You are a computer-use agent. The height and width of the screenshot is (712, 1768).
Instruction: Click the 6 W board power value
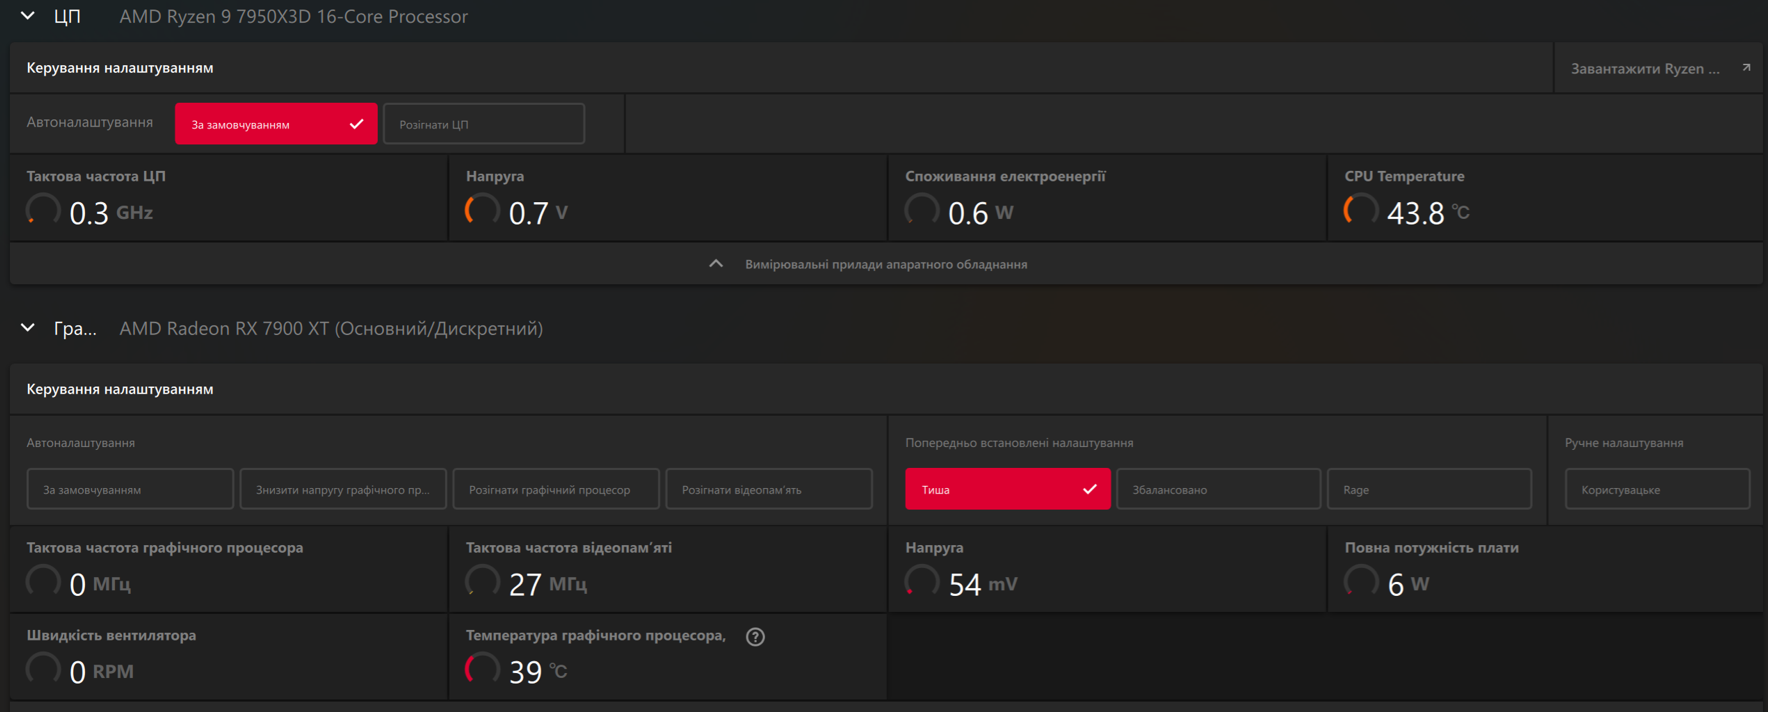[1408, 584]
